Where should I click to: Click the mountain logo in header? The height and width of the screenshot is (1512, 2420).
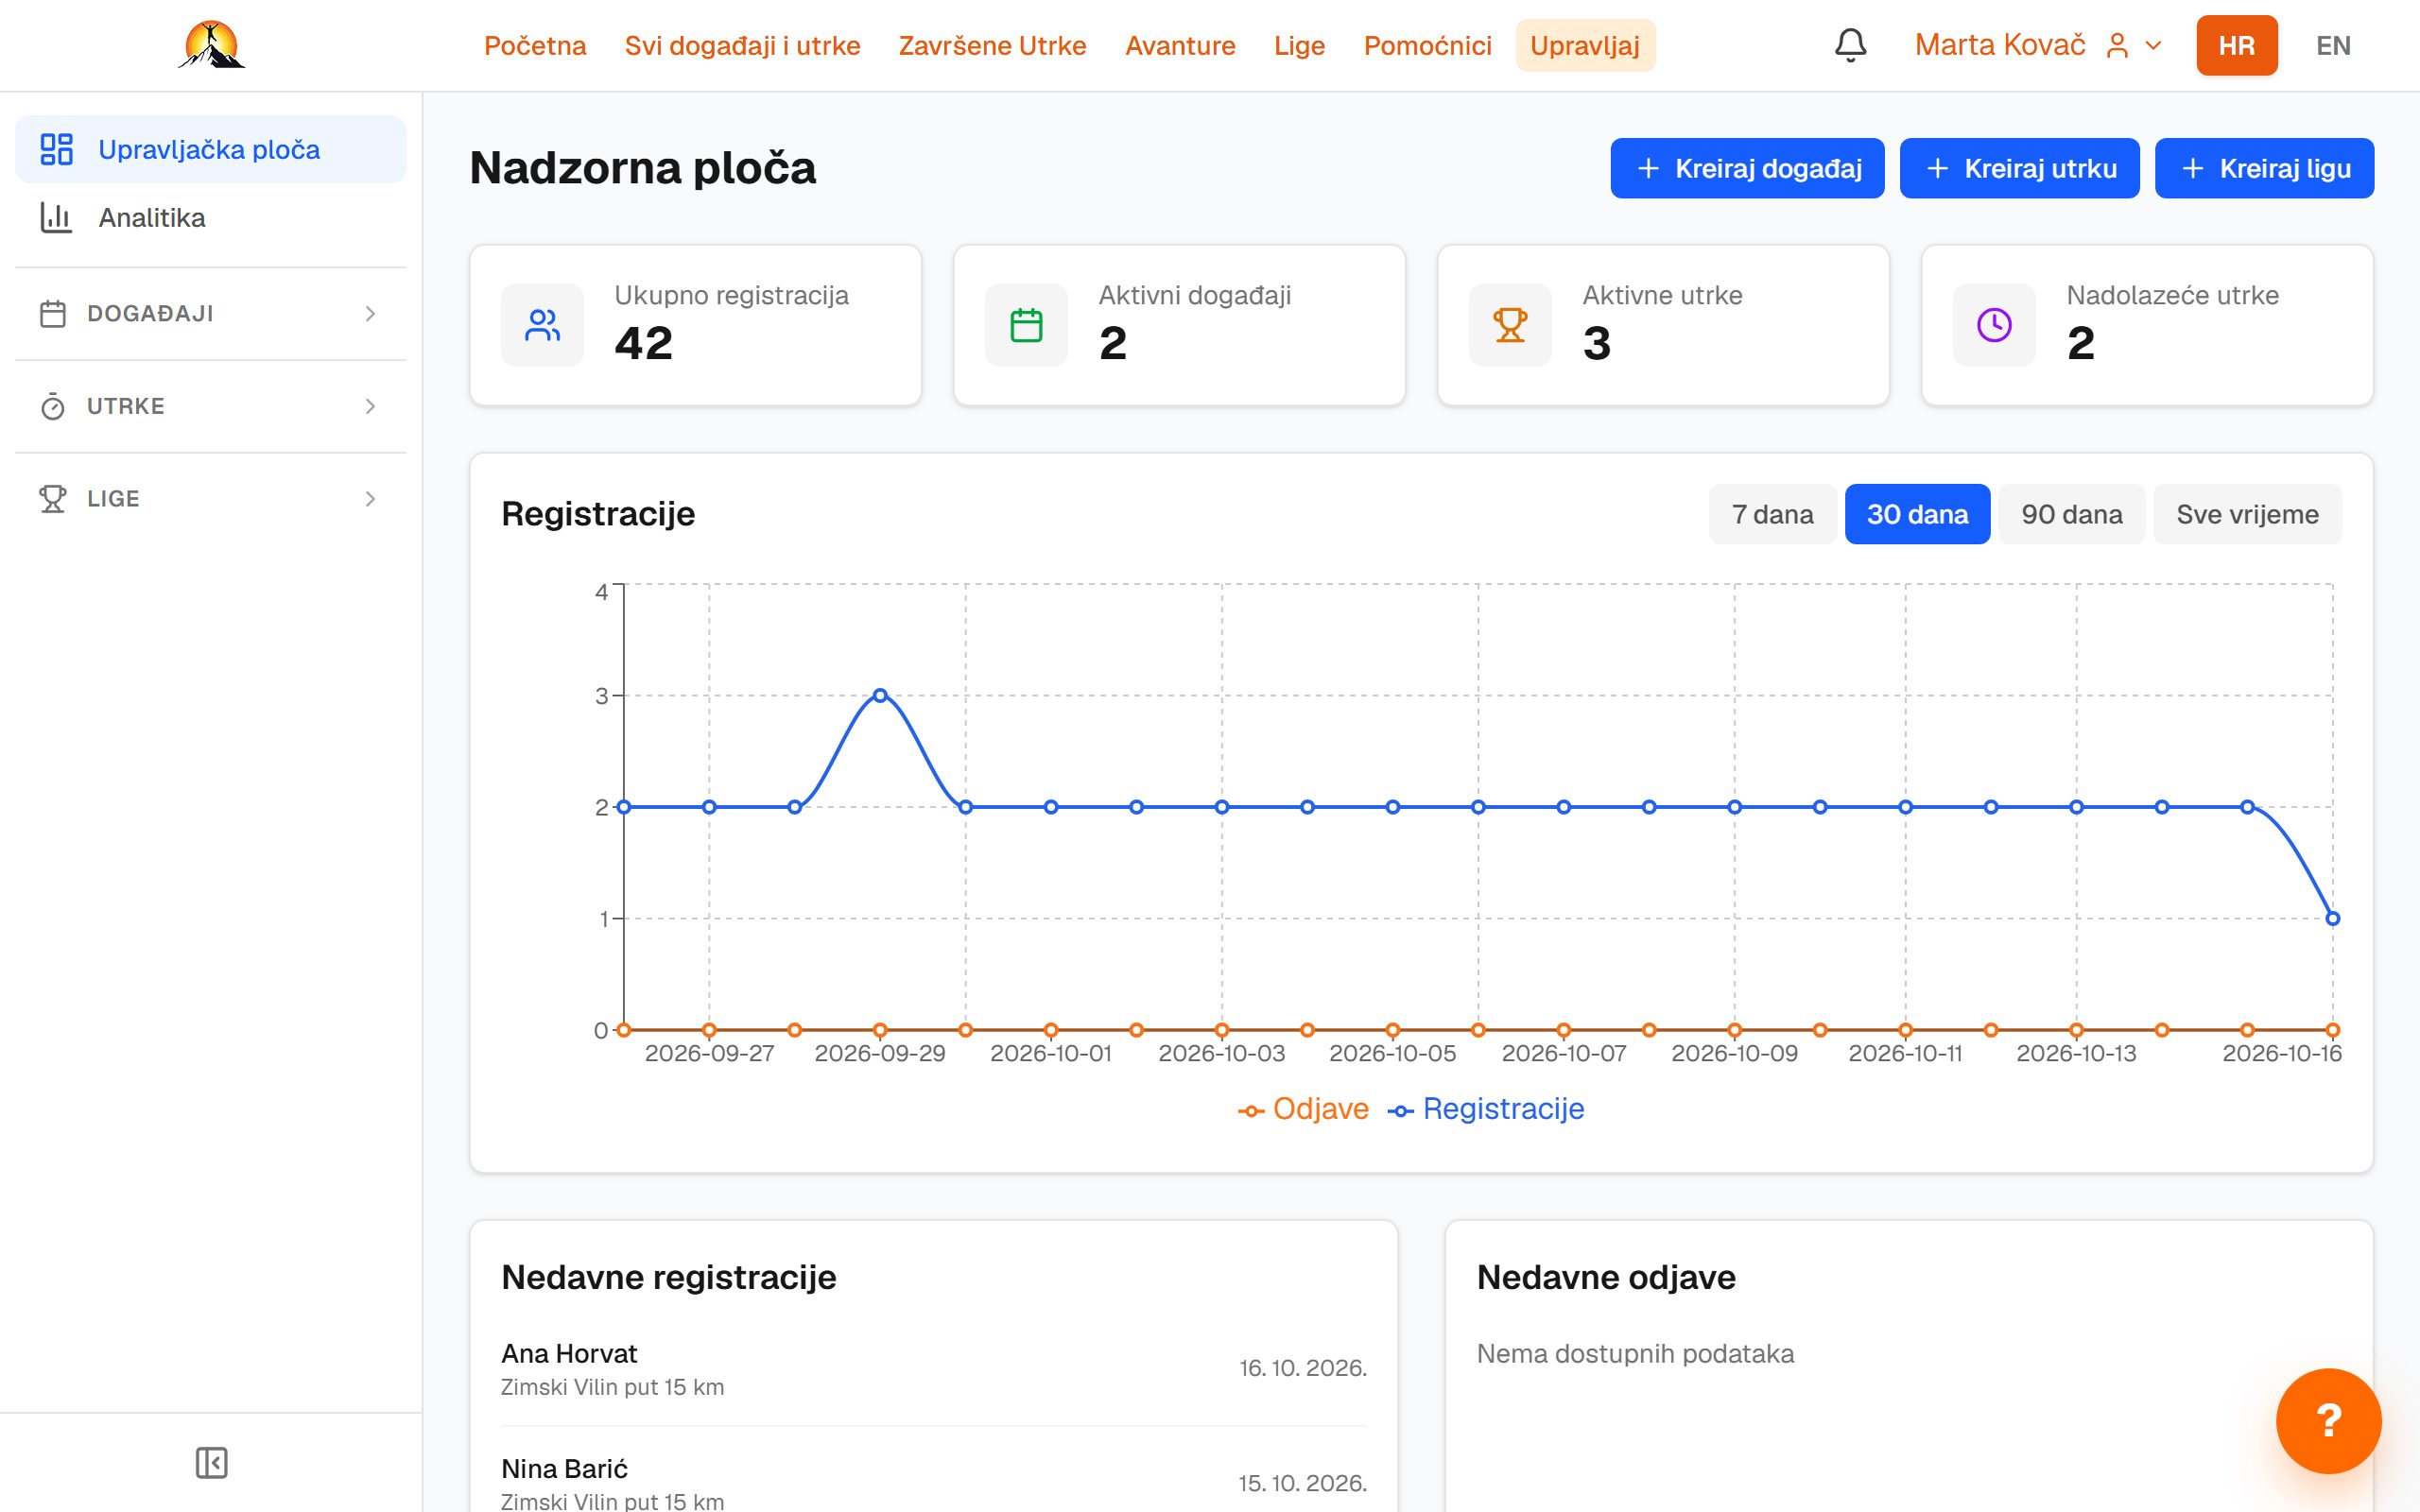point(212,45)
